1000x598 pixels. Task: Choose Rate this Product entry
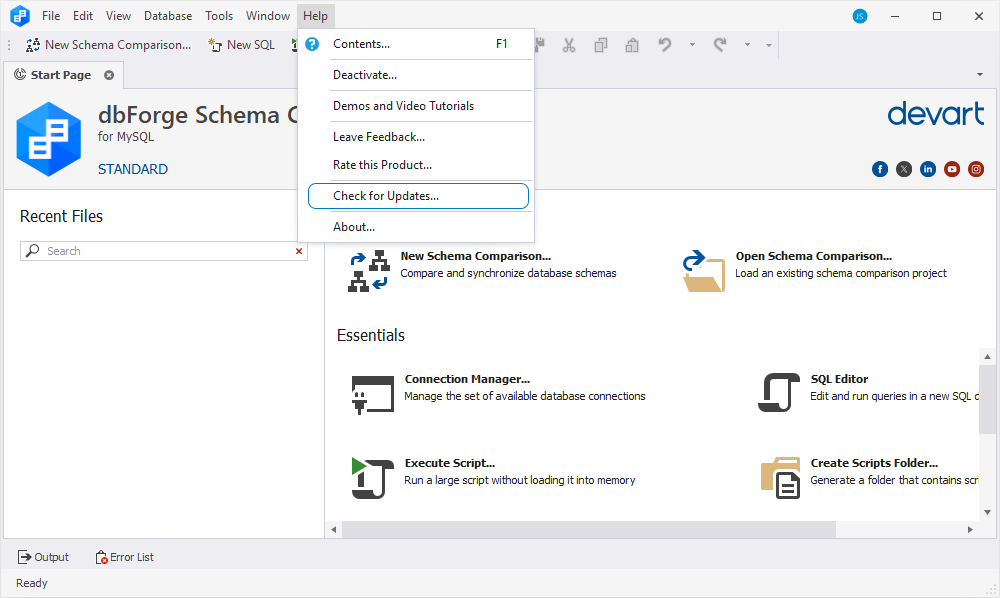click(418, 164)
